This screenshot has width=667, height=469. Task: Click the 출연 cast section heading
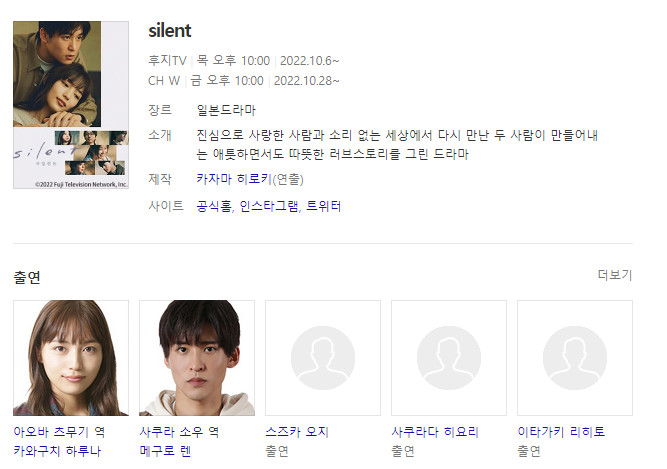(x=27, y=277)
